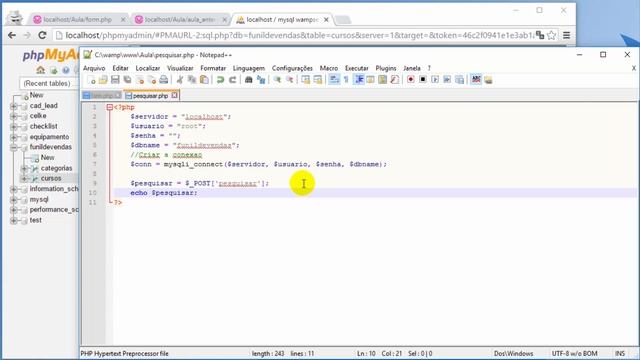Open the Configurações menu
This screenshot has width=640, height=360.
coord(292,68)
